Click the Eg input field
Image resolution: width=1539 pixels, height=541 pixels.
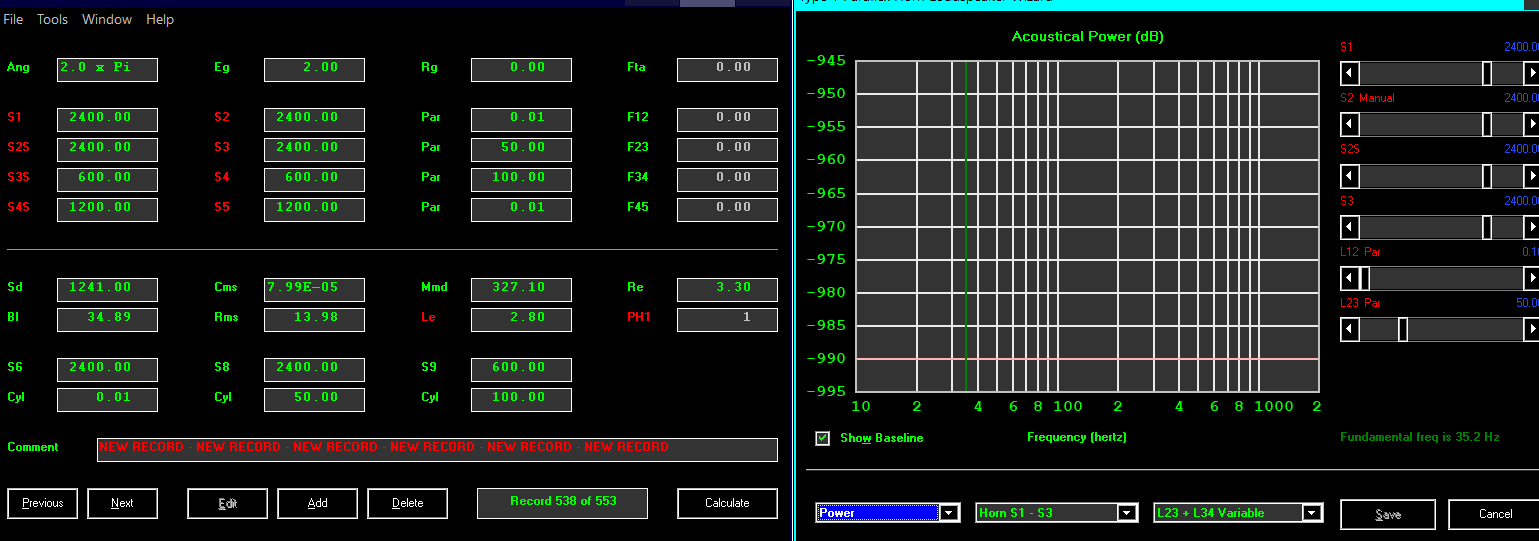[x=314, y=69]
